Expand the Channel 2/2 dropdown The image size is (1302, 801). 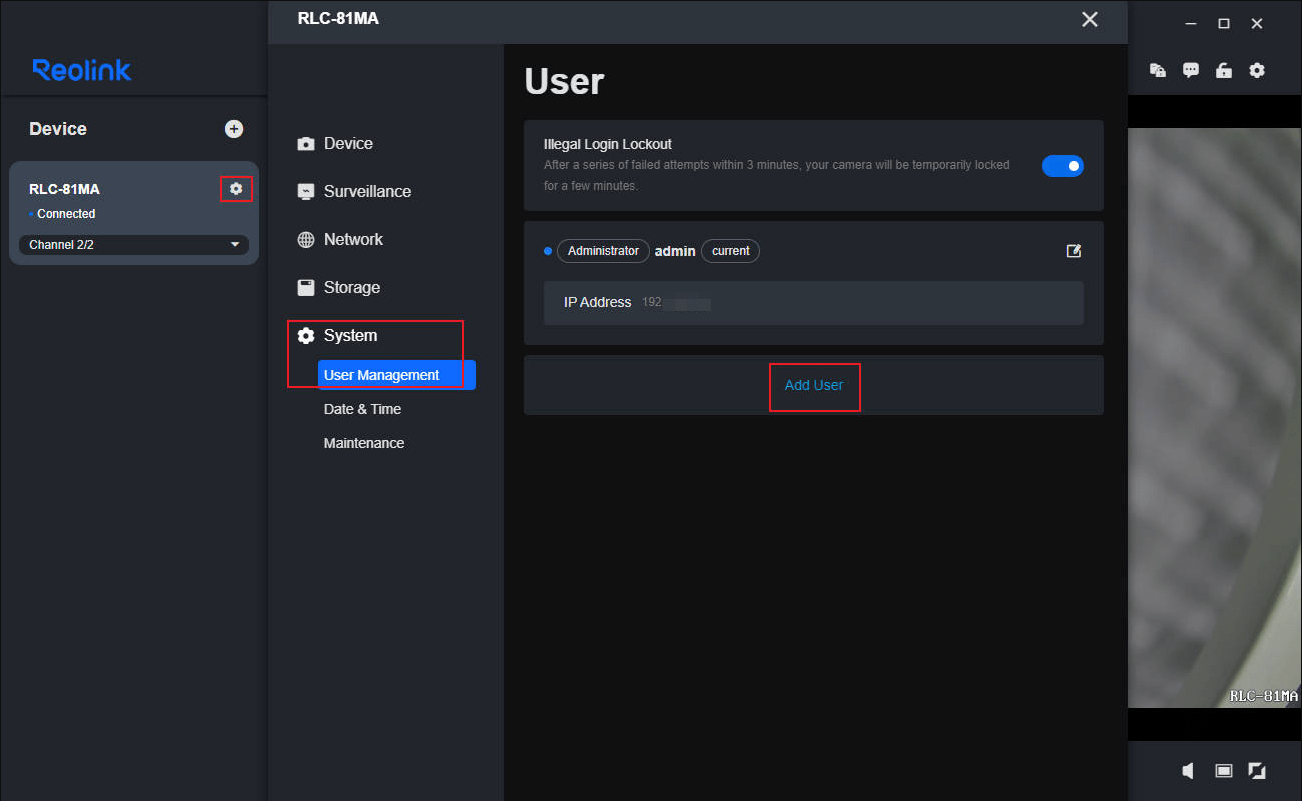coord(134,244)
